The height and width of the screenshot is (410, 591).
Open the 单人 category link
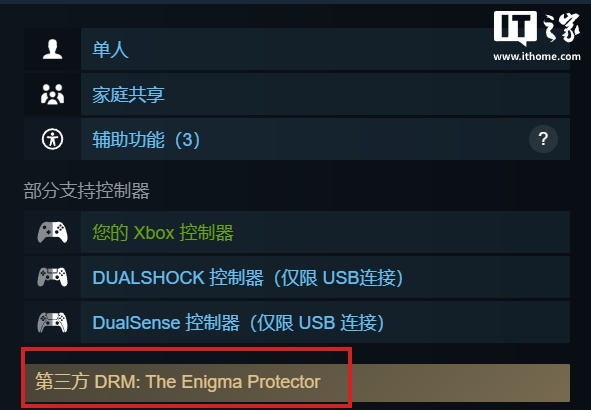pyautogui.click(x=110, y=49)
